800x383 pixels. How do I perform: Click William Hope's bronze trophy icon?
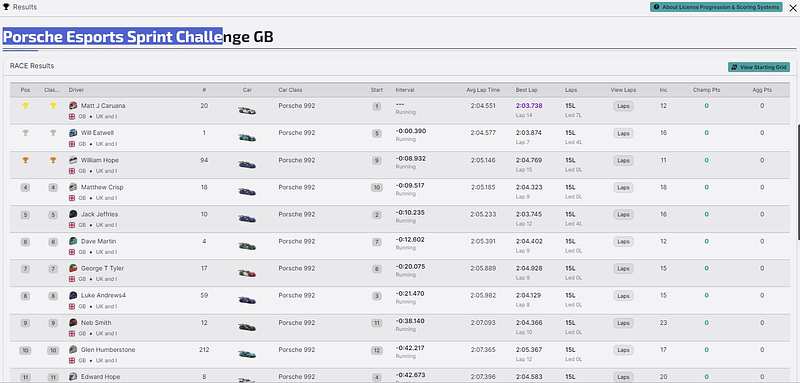tap(26, 160)
